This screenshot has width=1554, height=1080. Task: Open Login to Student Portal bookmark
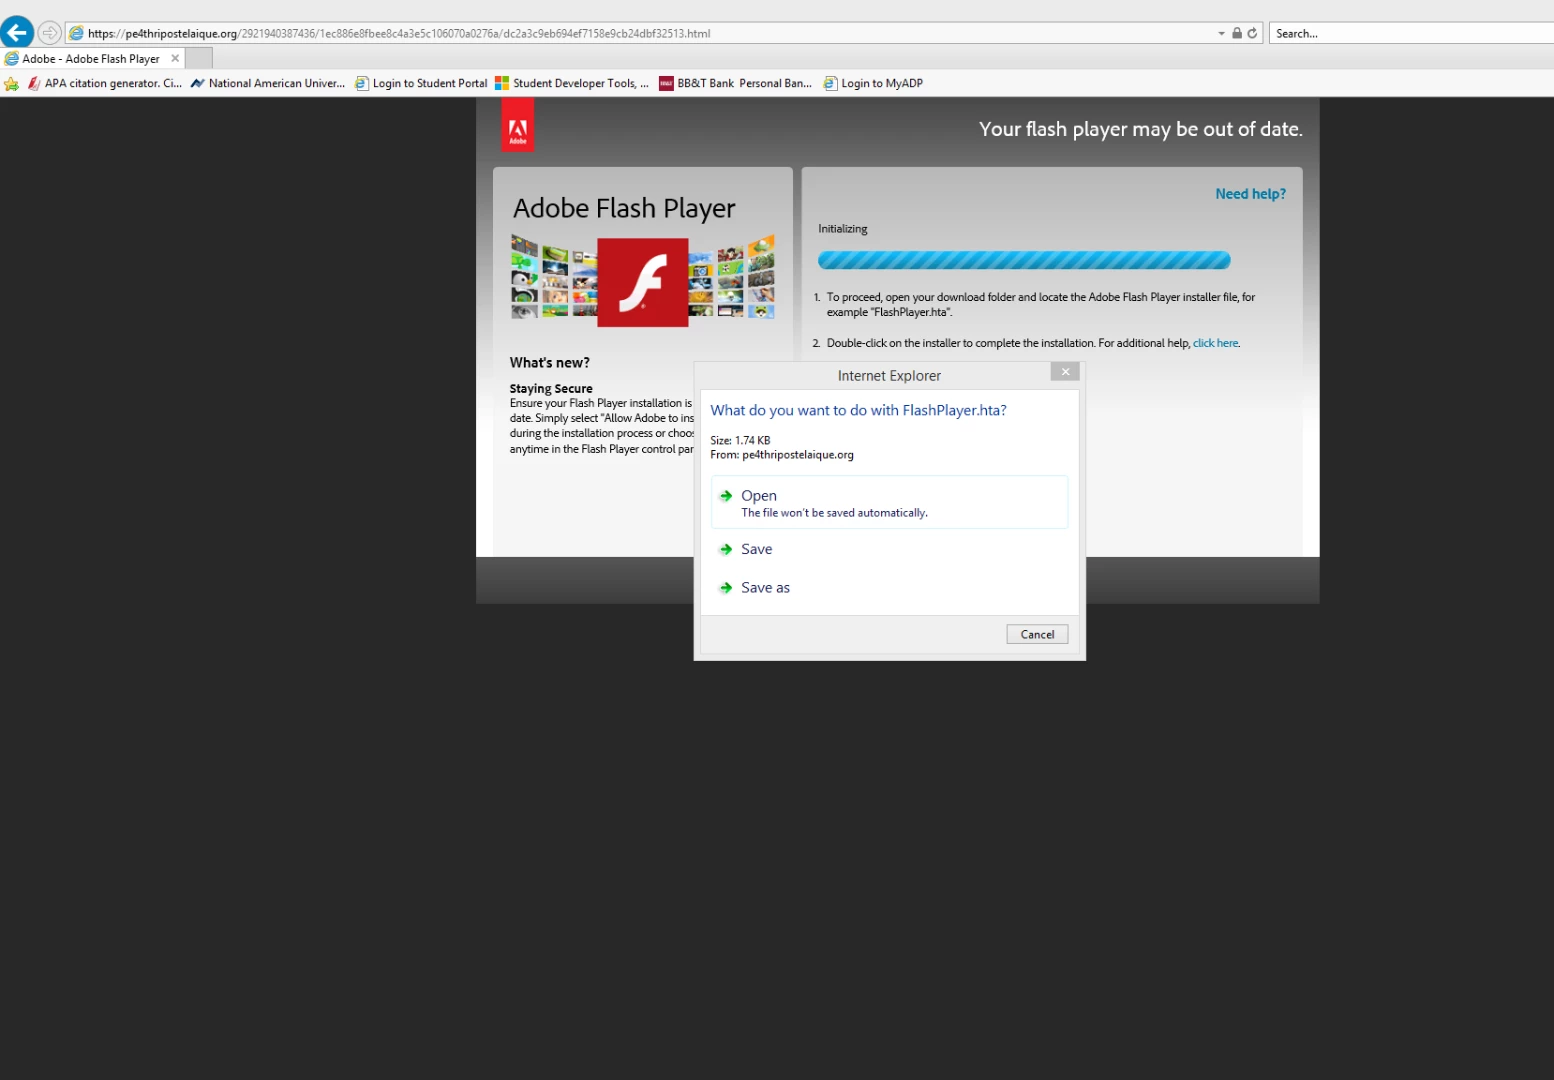(x=421, y=84)
